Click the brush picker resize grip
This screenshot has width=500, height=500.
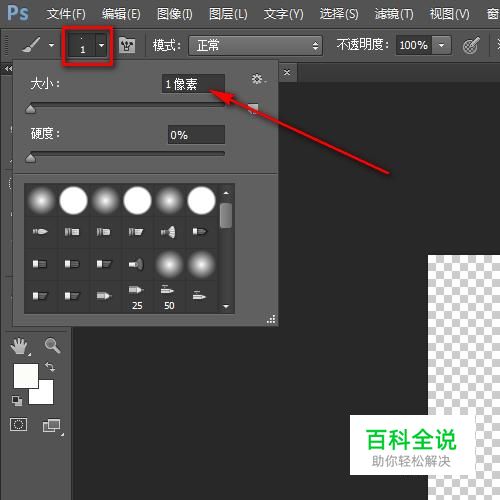[271, 319]
